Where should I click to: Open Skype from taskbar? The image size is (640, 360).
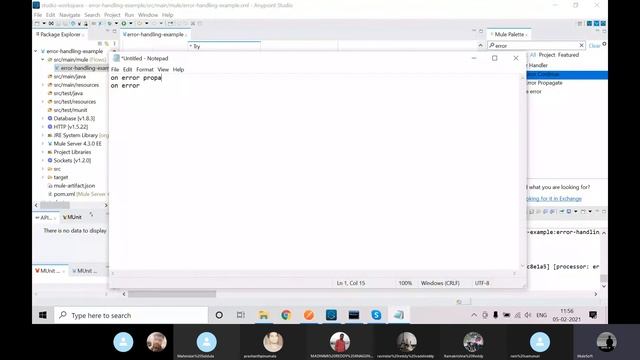point(376,315)
